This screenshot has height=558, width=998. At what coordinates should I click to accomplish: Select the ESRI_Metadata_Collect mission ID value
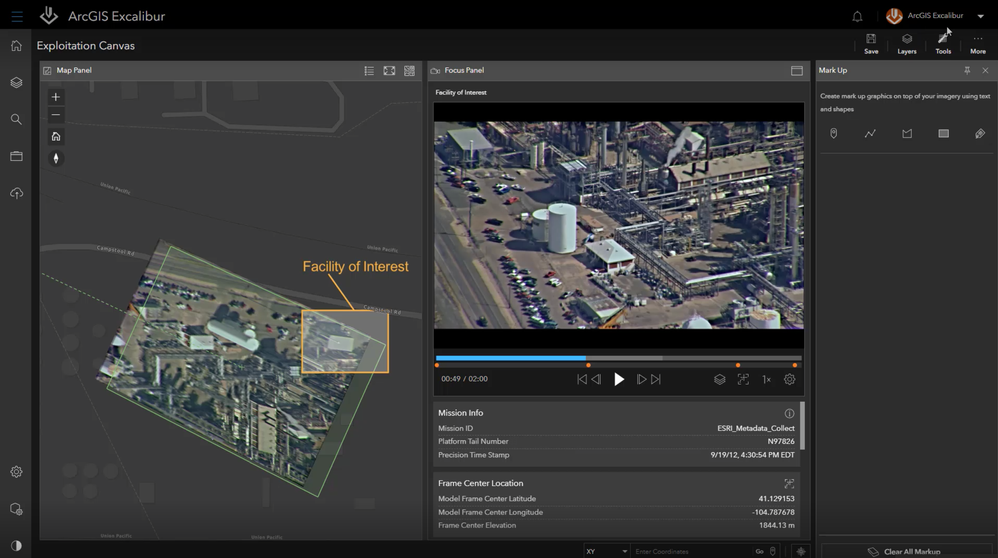coord(756,428)
